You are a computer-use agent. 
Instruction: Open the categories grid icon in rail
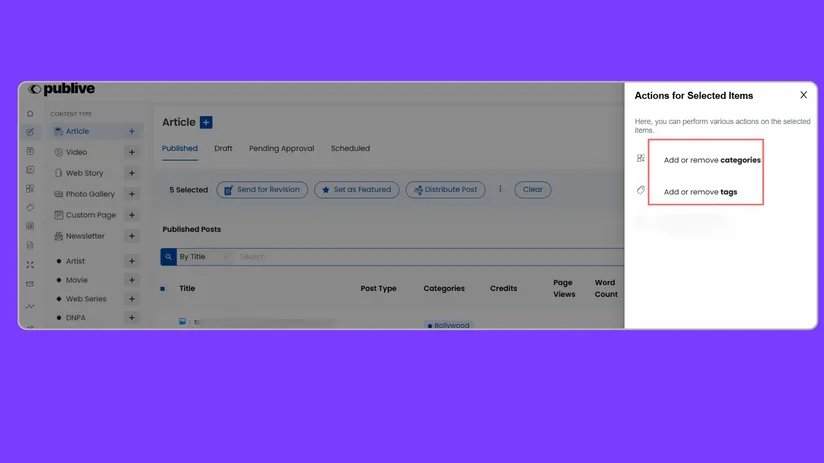30,189
